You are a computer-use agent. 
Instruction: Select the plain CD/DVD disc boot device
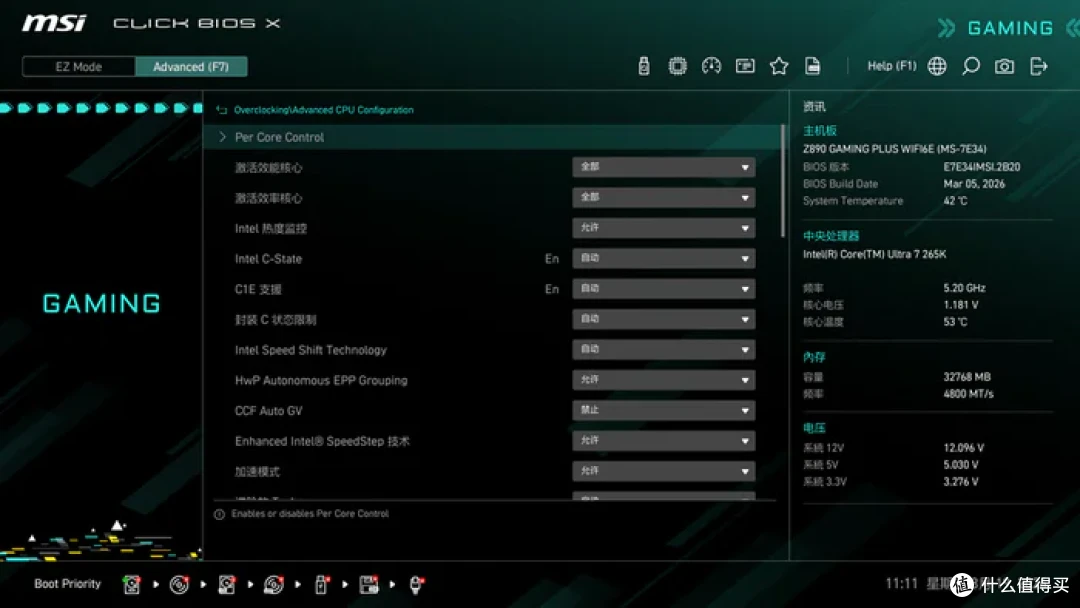pos(179,585)
